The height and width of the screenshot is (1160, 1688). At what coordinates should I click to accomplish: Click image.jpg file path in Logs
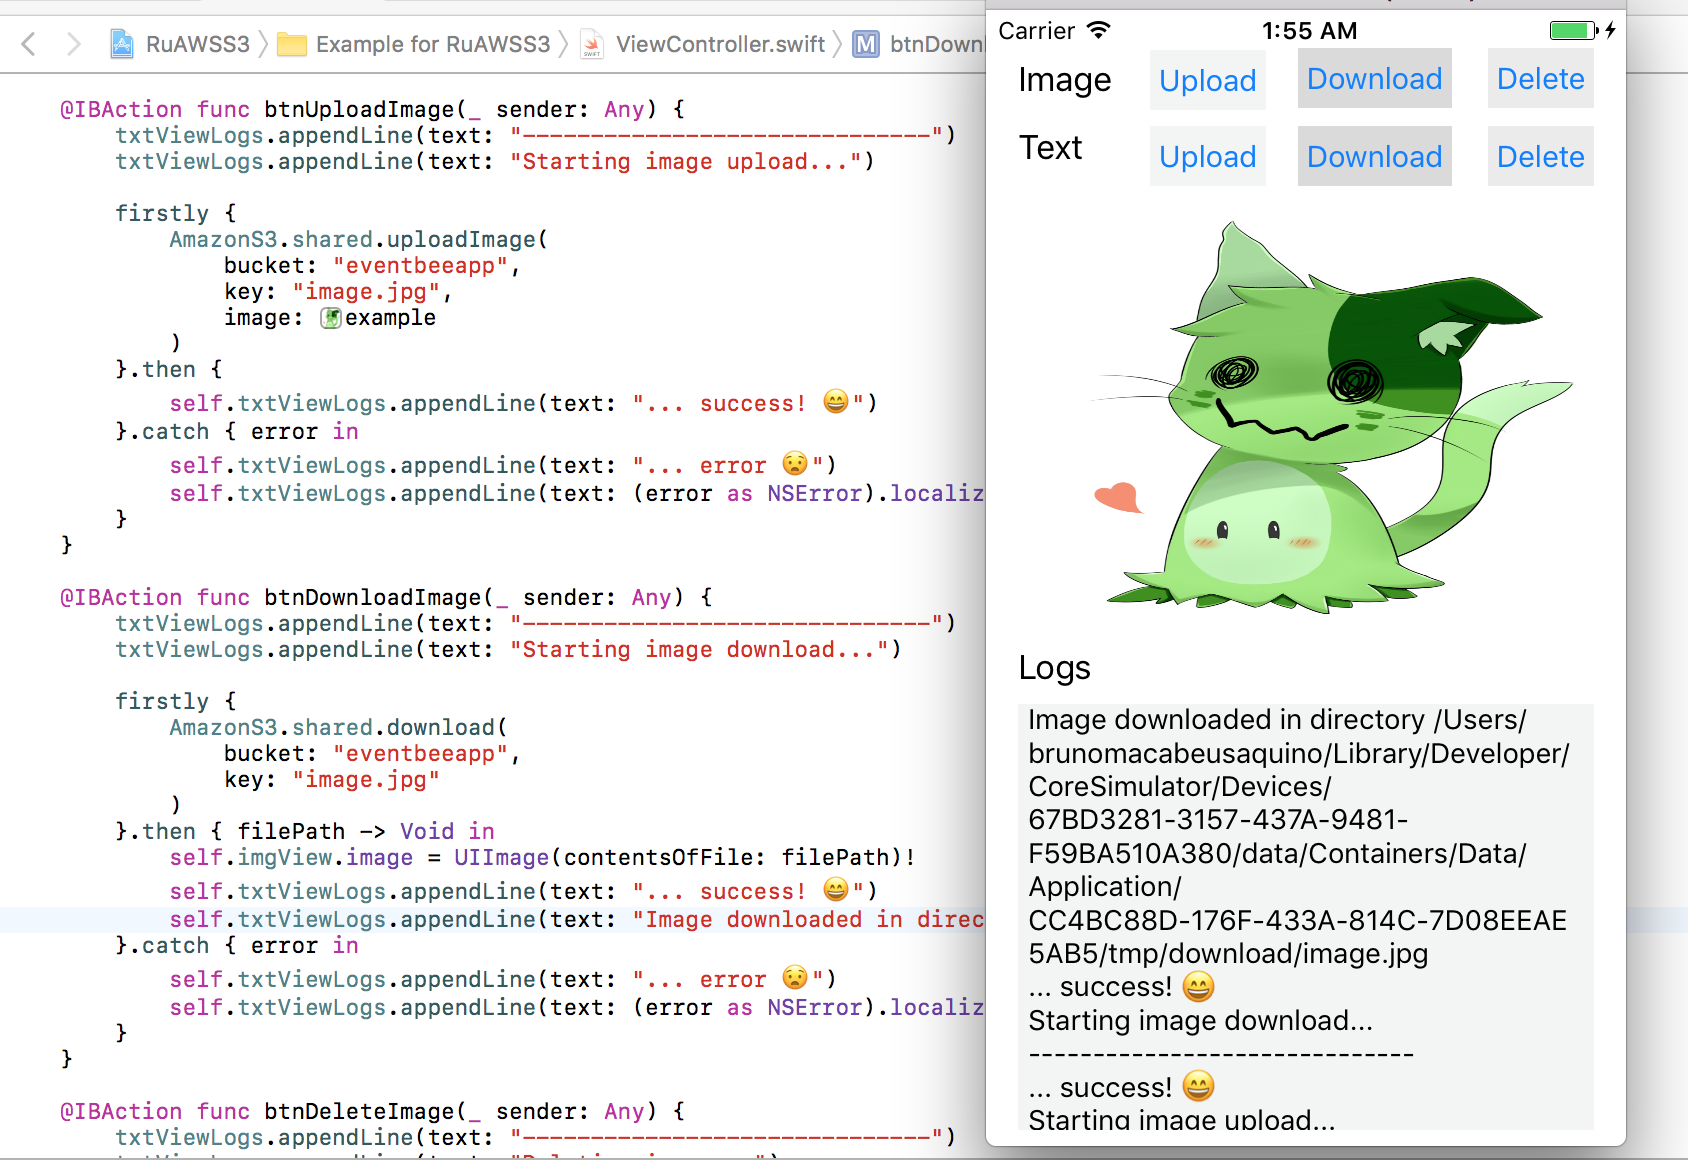pos(1228,953)
